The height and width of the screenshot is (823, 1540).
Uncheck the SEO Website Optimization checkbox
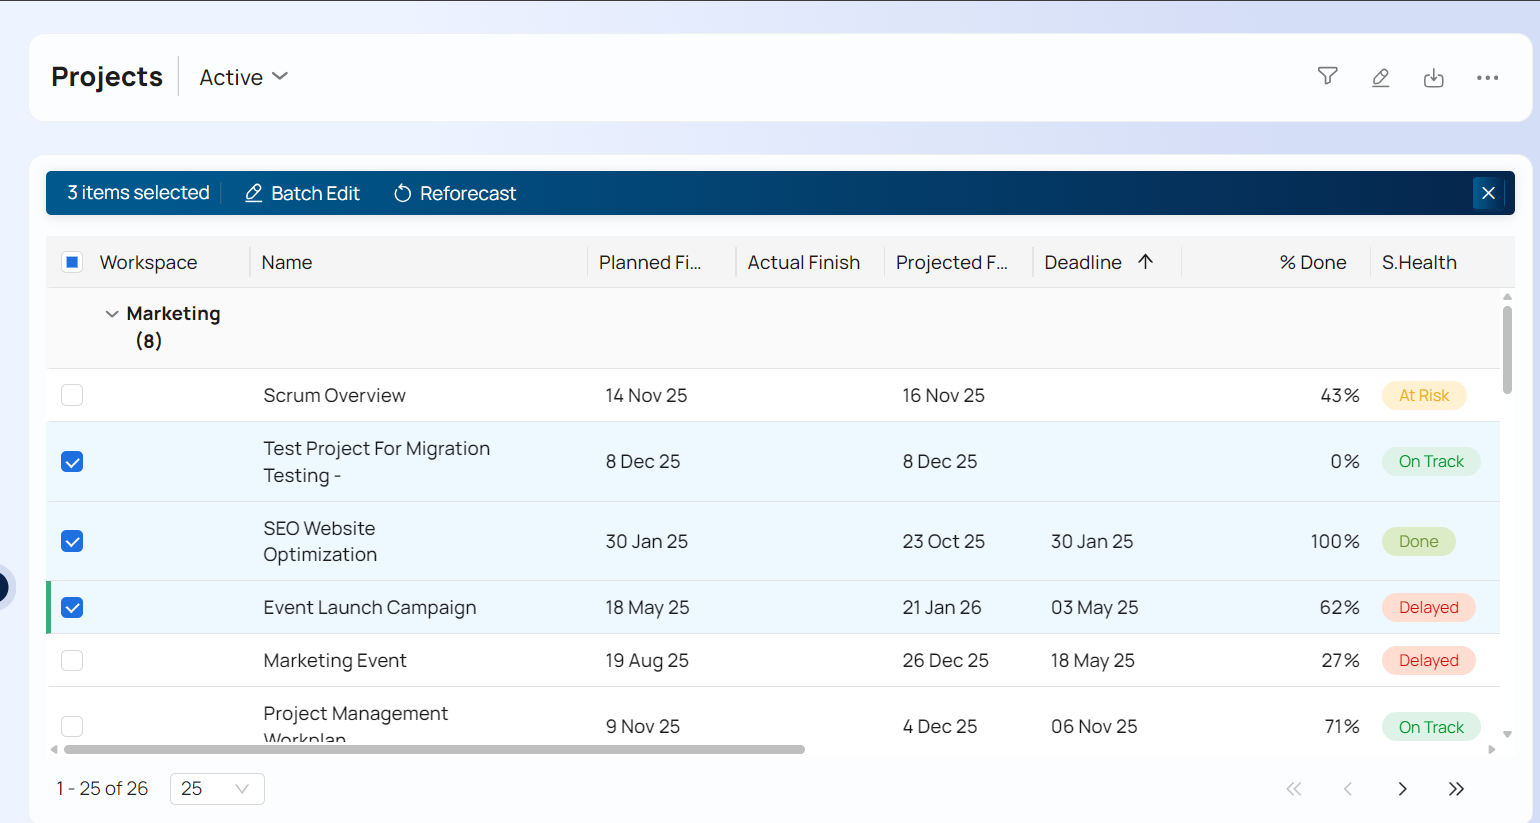(72, 541)
